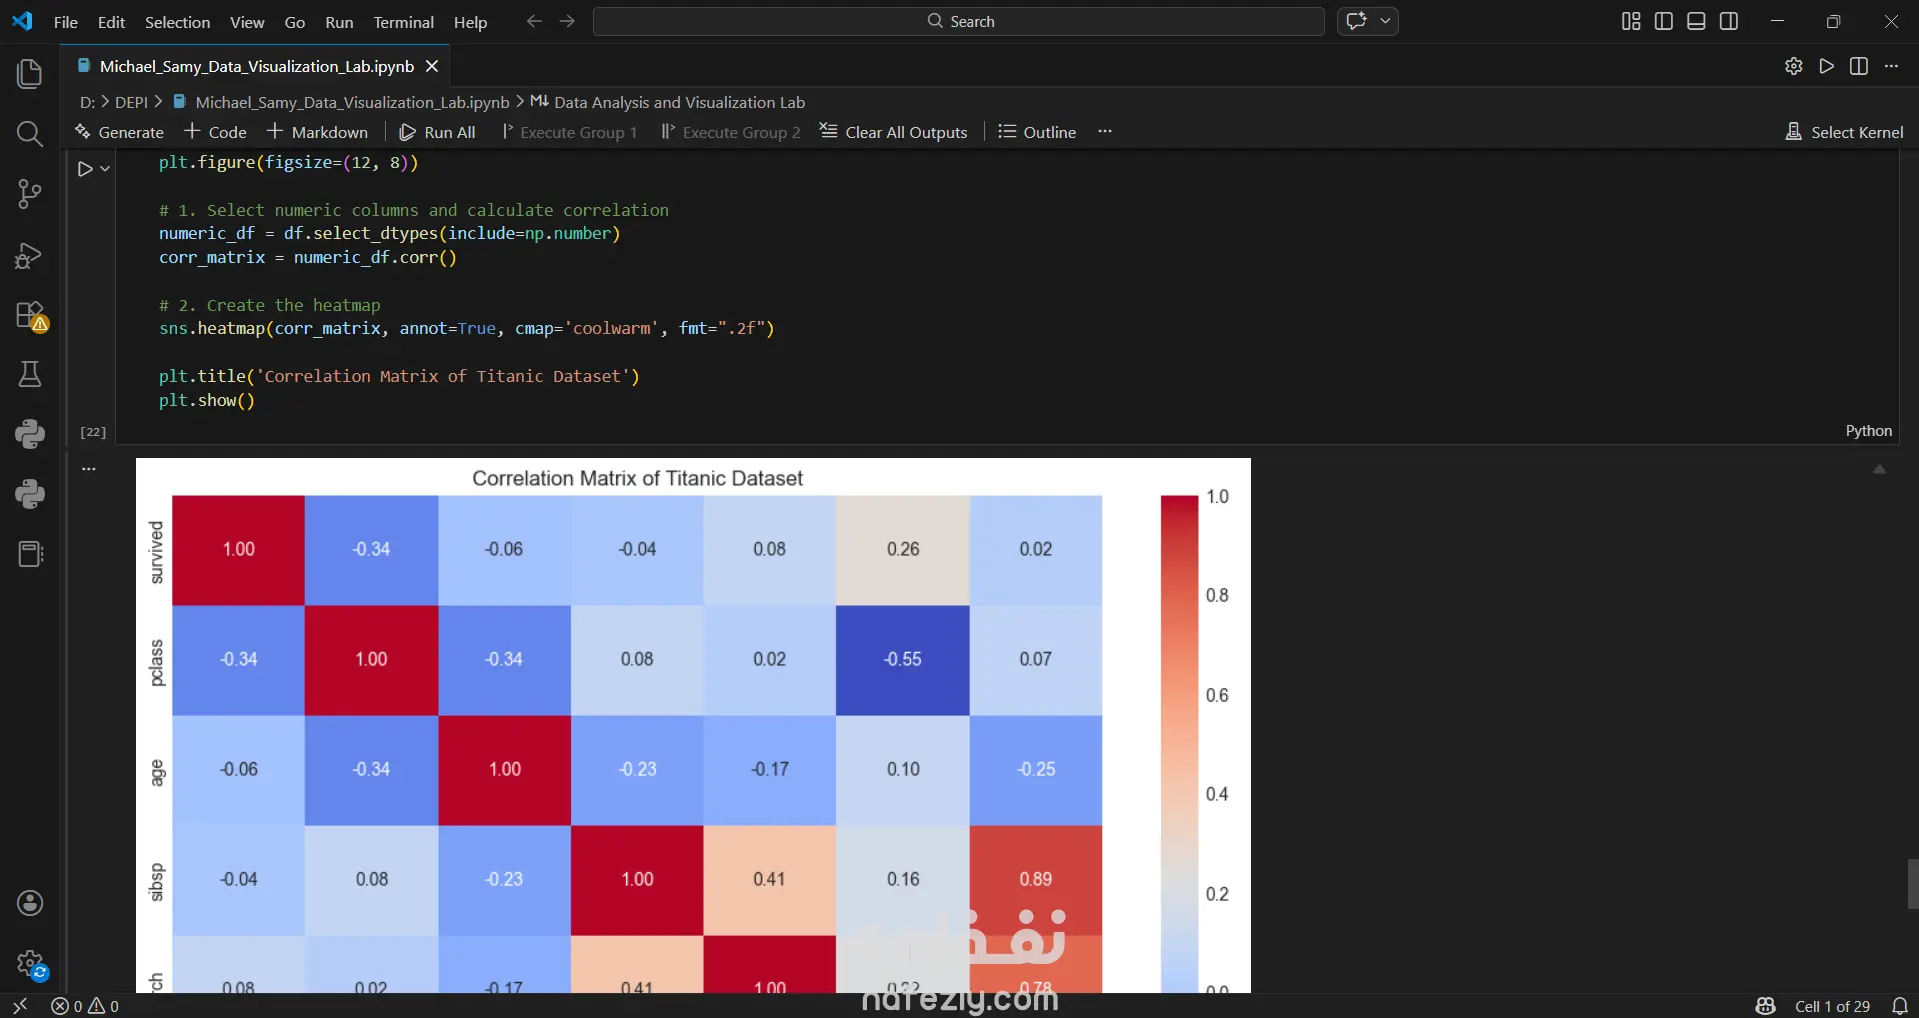Viewport: 1919px width, 1018px height.
Task: Select the Michael_Samy_Data_Visualization_Lab.ipynb editor tab
Action: pos(257,66)
